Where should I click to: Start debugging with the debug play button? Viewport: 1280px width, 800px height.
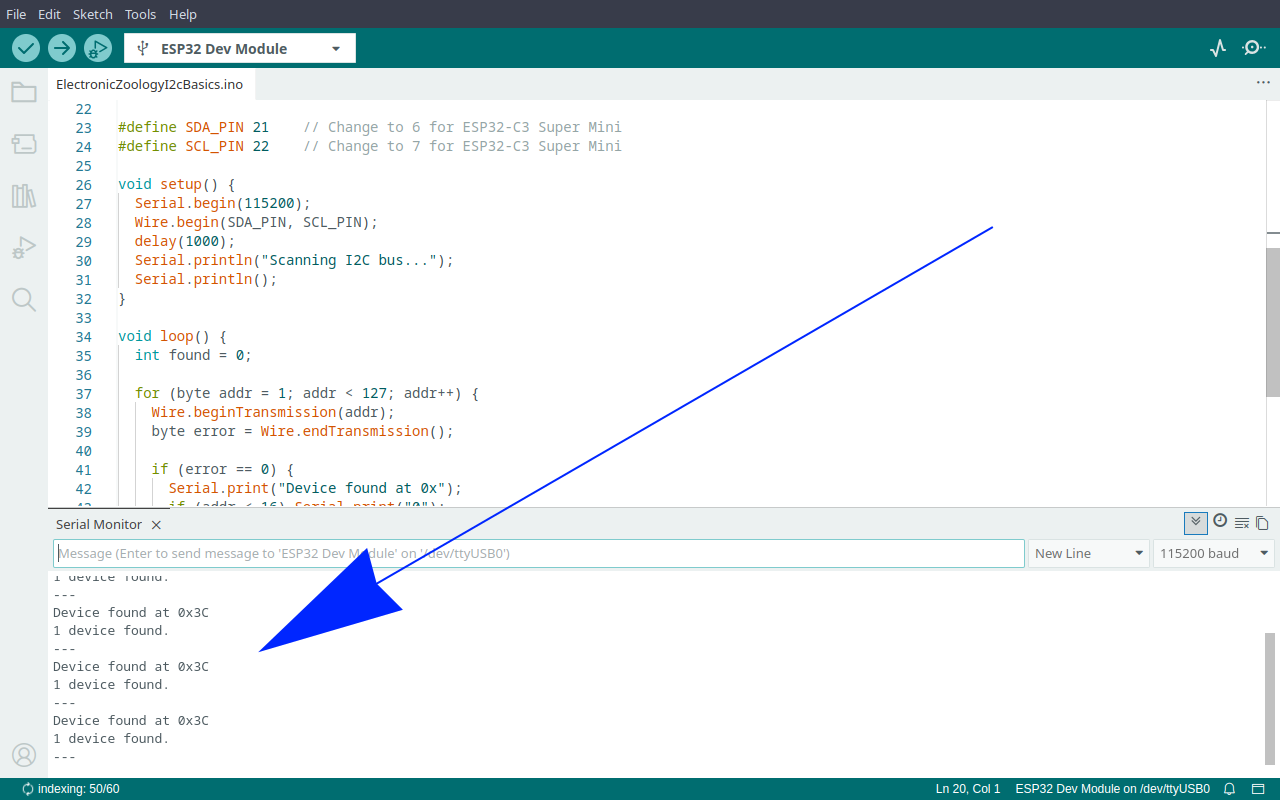point(97,48)
